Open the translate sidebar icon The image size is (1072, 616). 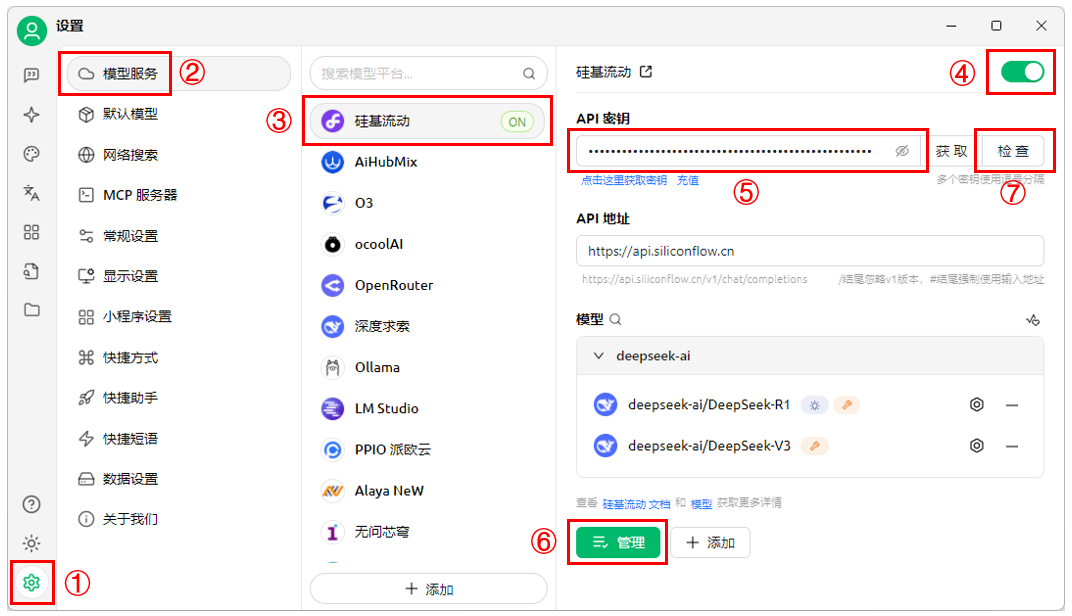click(x=31, y=193)
